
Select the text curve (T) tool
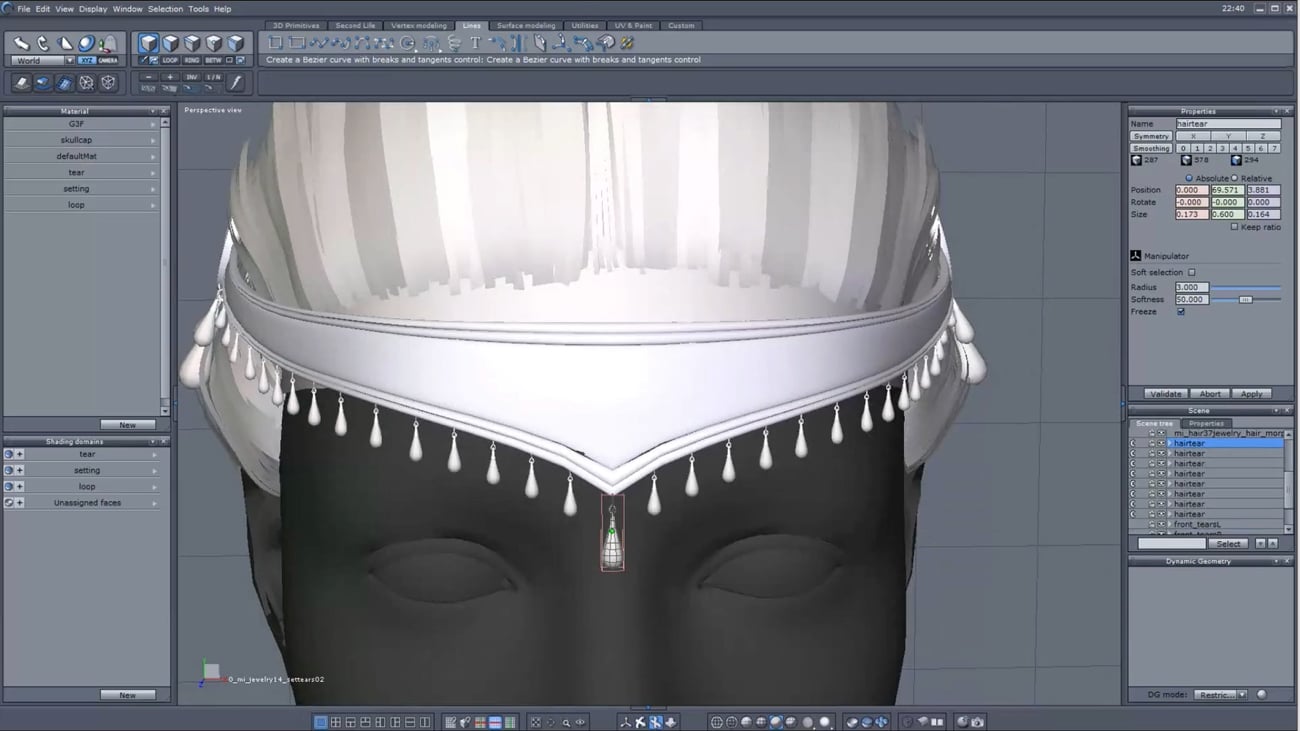[x=475, y=43]
